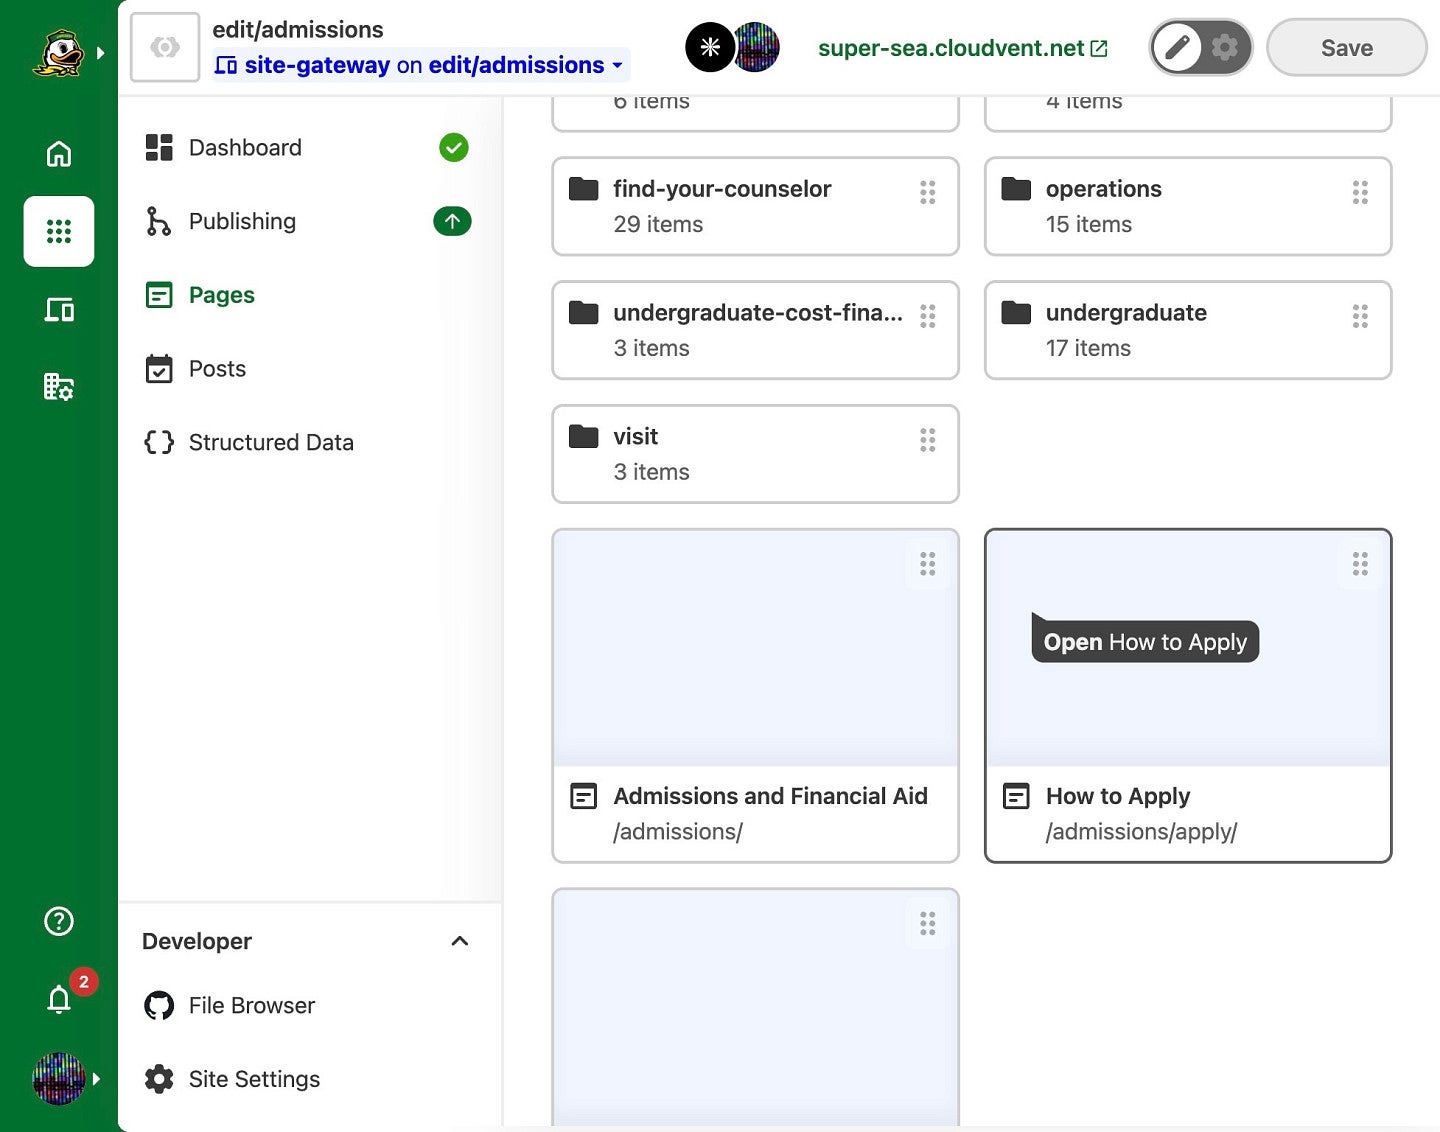The height and width of the screenshot is (1132, 1440).
Task: Click drag handle on visit folder
Action: pos(928,440)
